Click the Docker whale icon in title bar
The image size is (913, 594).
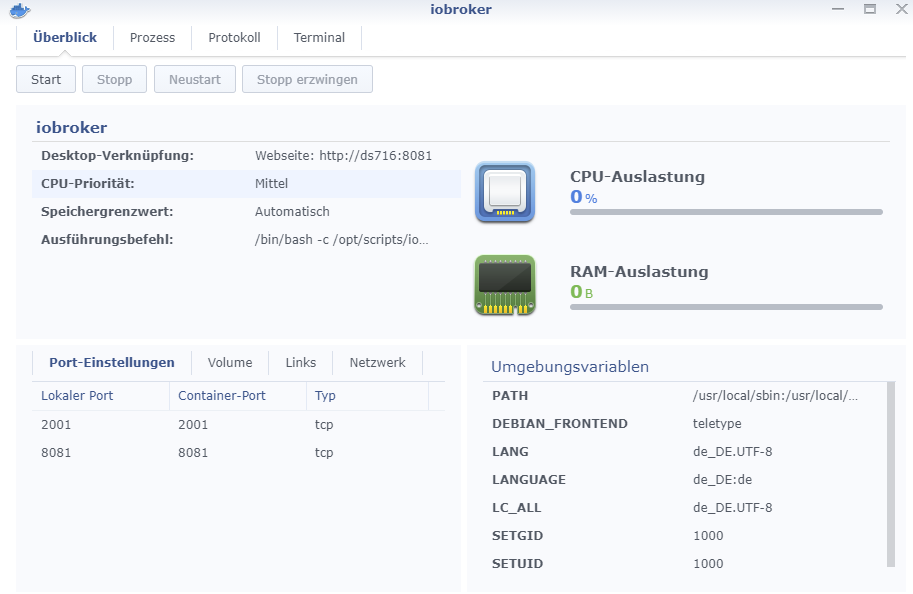20,10
